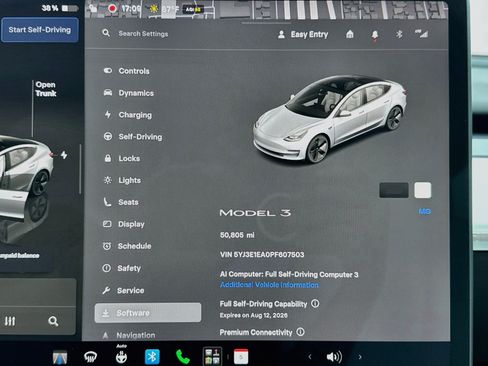The width and height of the screenshot is (488, 366).
Task: Open the Navigation settings
Action: pos(128,335)
